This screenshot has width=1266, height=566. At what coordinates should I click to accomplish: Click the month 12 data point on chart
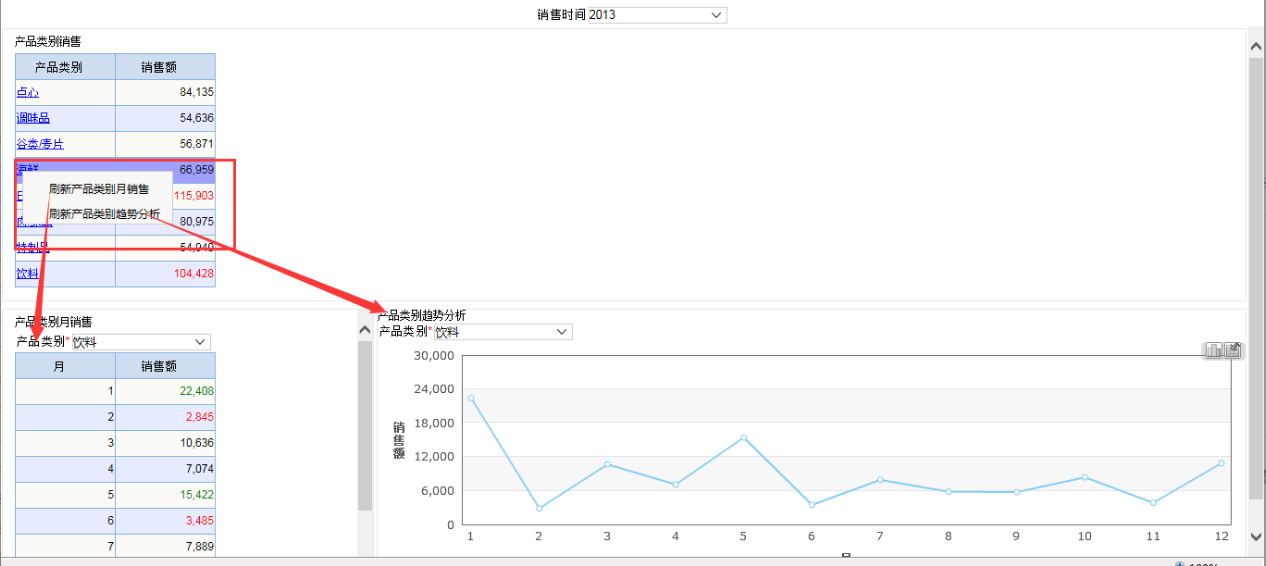(1221, 463)
